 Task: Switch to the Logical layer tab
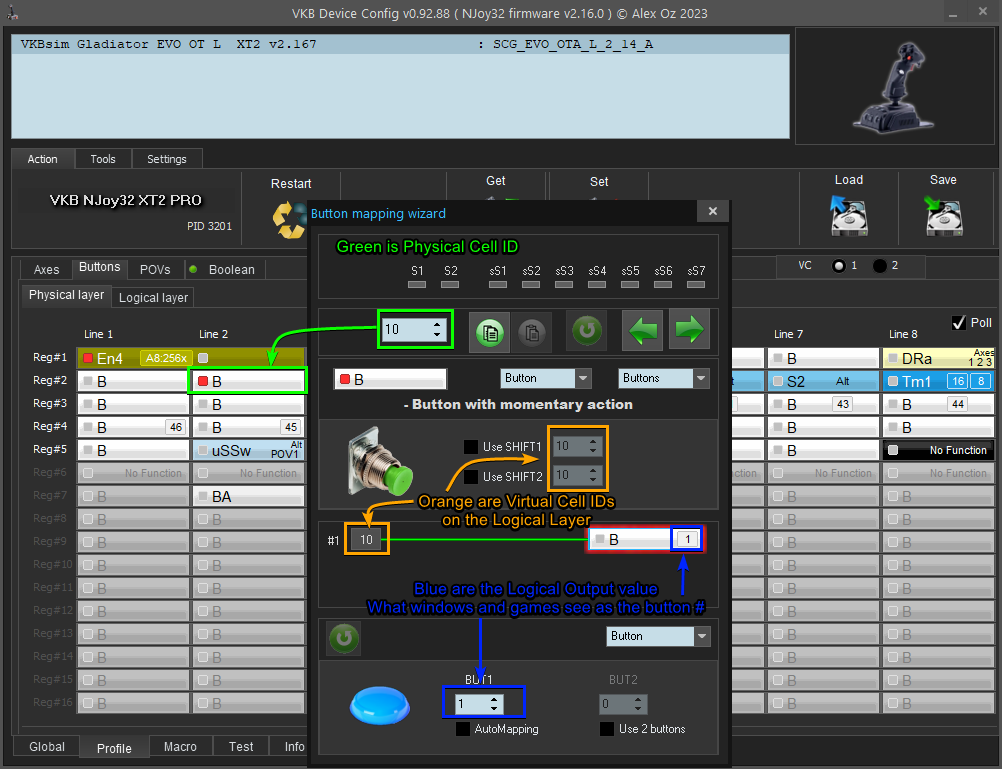pos(153,297)
